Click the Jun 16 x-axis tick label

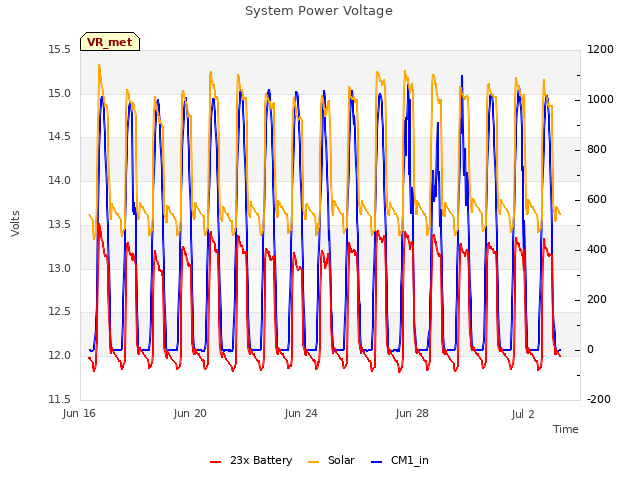(79, 413)
